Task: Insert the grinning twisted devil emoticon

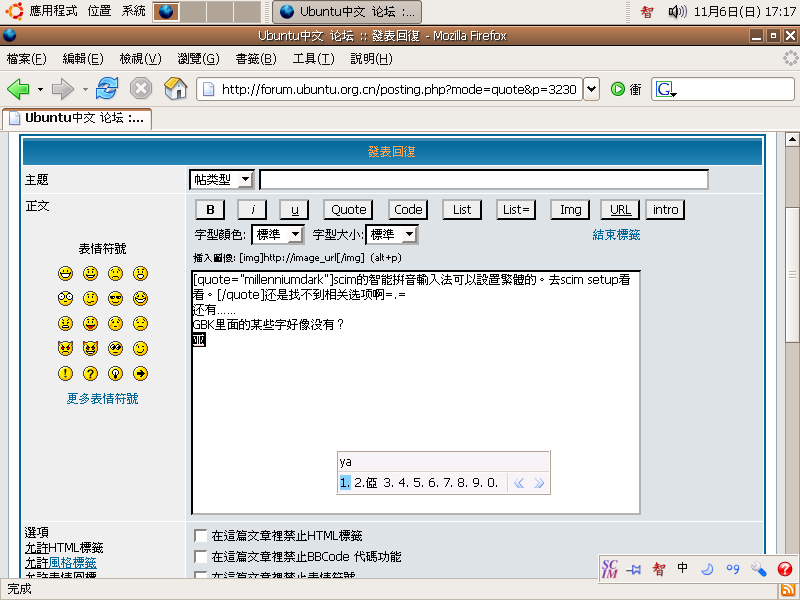Action: coord(90,348)
